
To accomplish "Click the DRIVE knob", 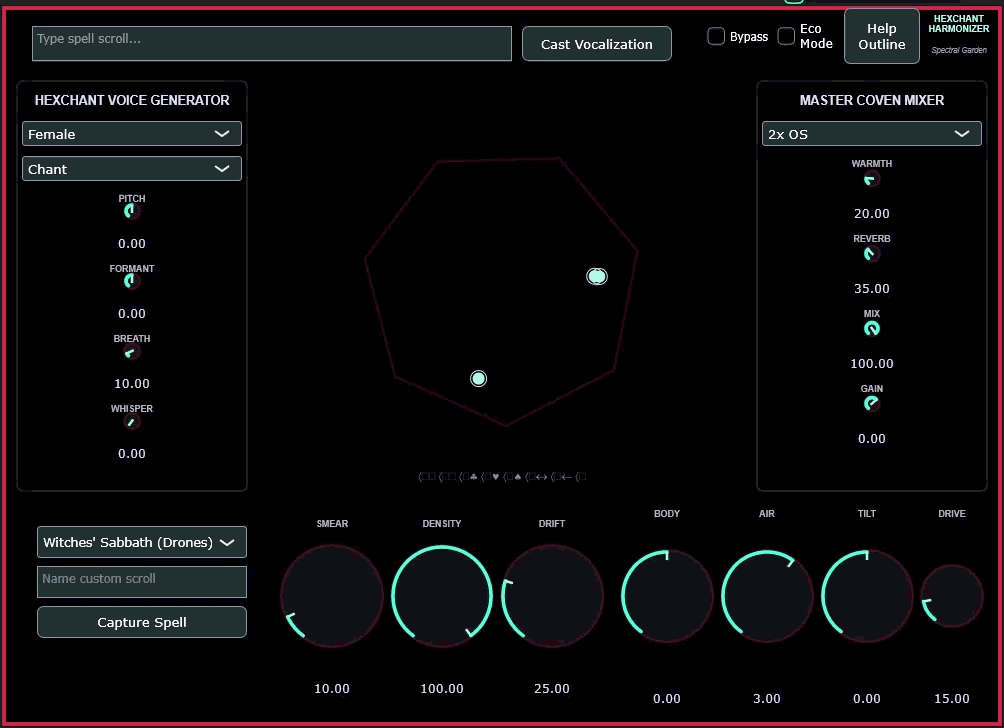I will click(x=951, y=596).
